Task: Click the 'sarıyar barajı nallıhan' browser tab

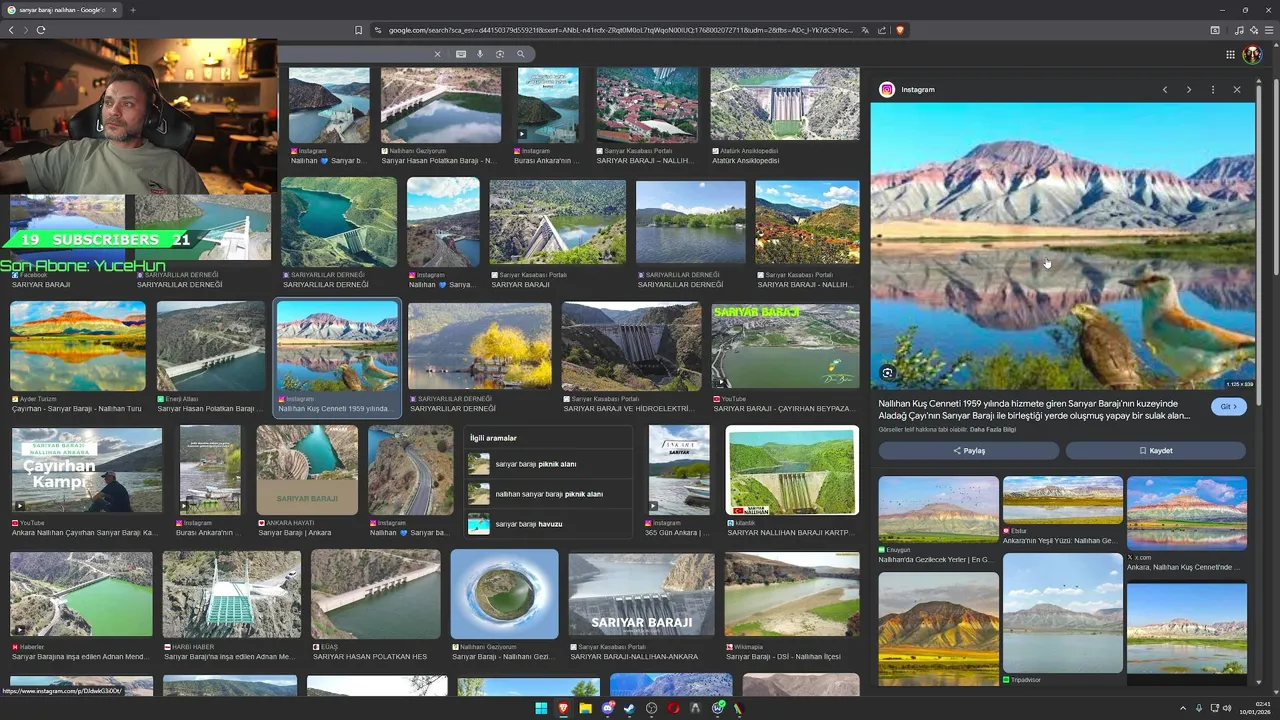Action: [62, 10]
